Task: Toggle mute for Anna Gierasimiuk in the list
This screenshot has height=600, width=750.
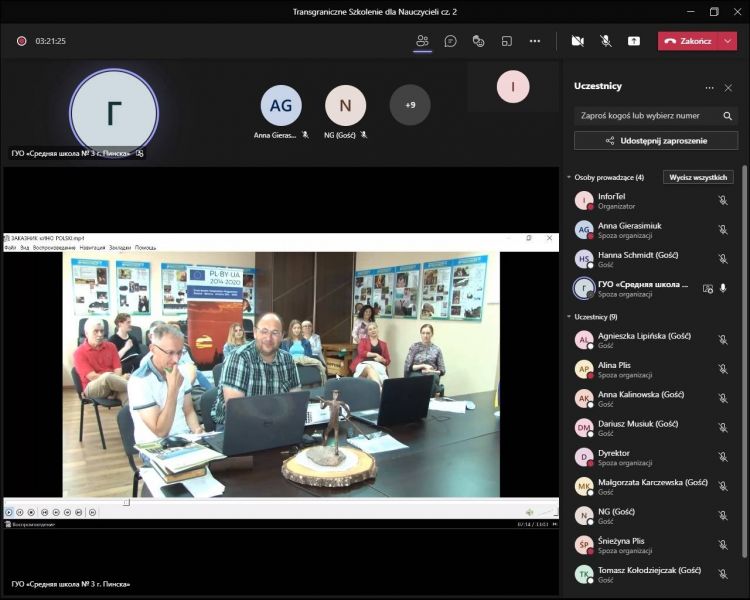Action: 723,229
